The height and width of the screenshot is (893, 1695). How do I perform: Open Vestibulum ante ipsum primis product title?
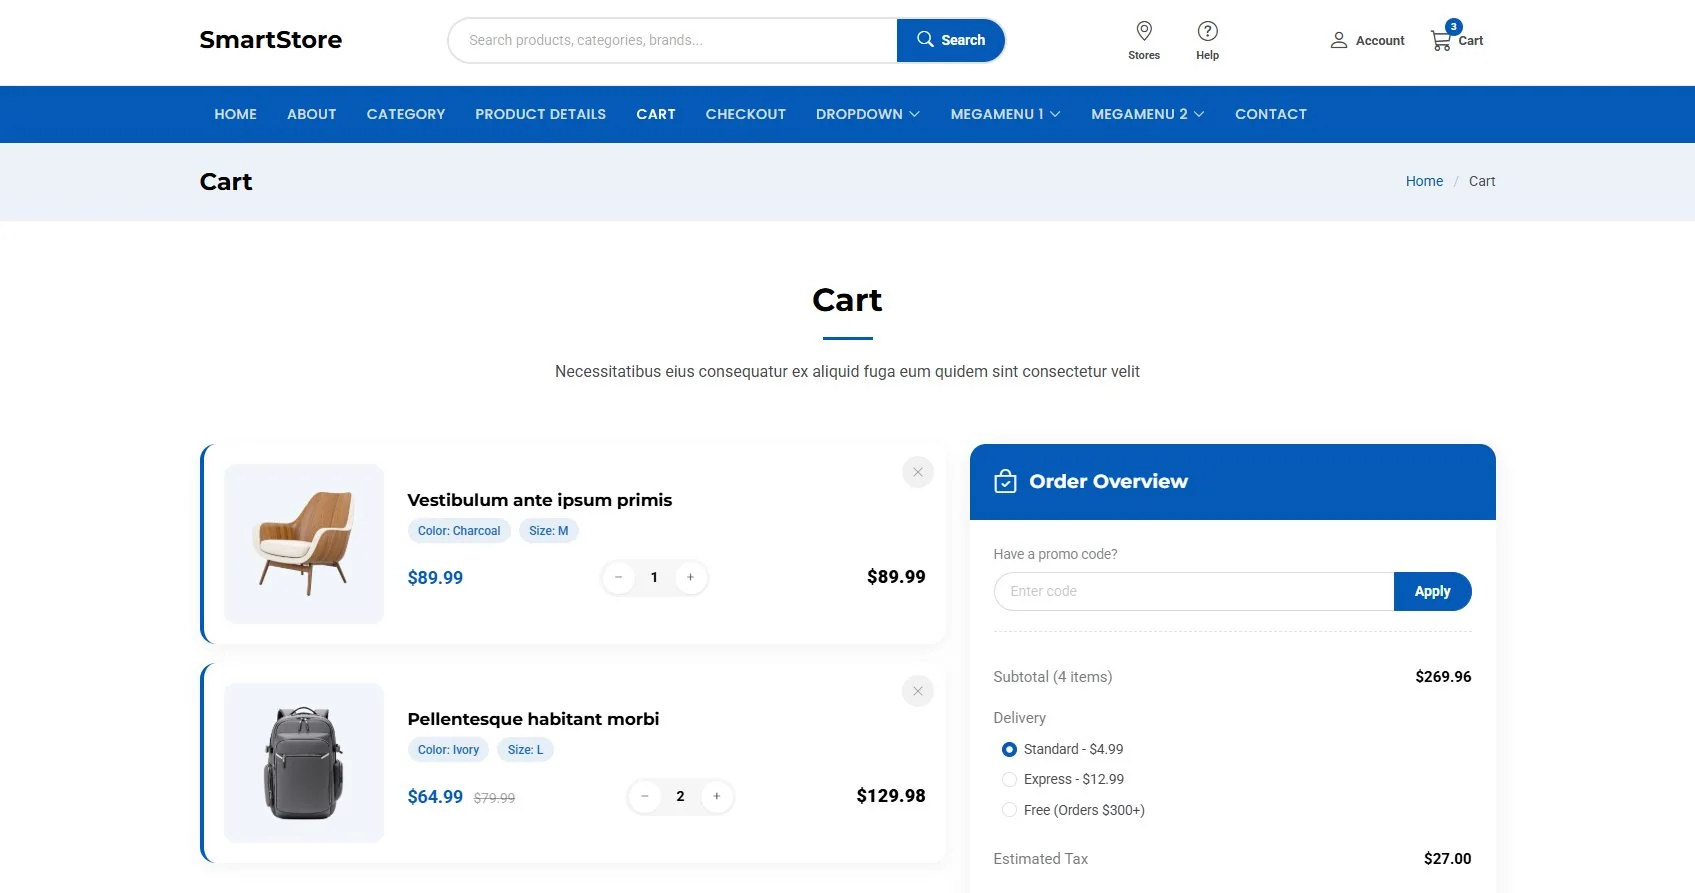pyautogui.click(x=540, y=500)
